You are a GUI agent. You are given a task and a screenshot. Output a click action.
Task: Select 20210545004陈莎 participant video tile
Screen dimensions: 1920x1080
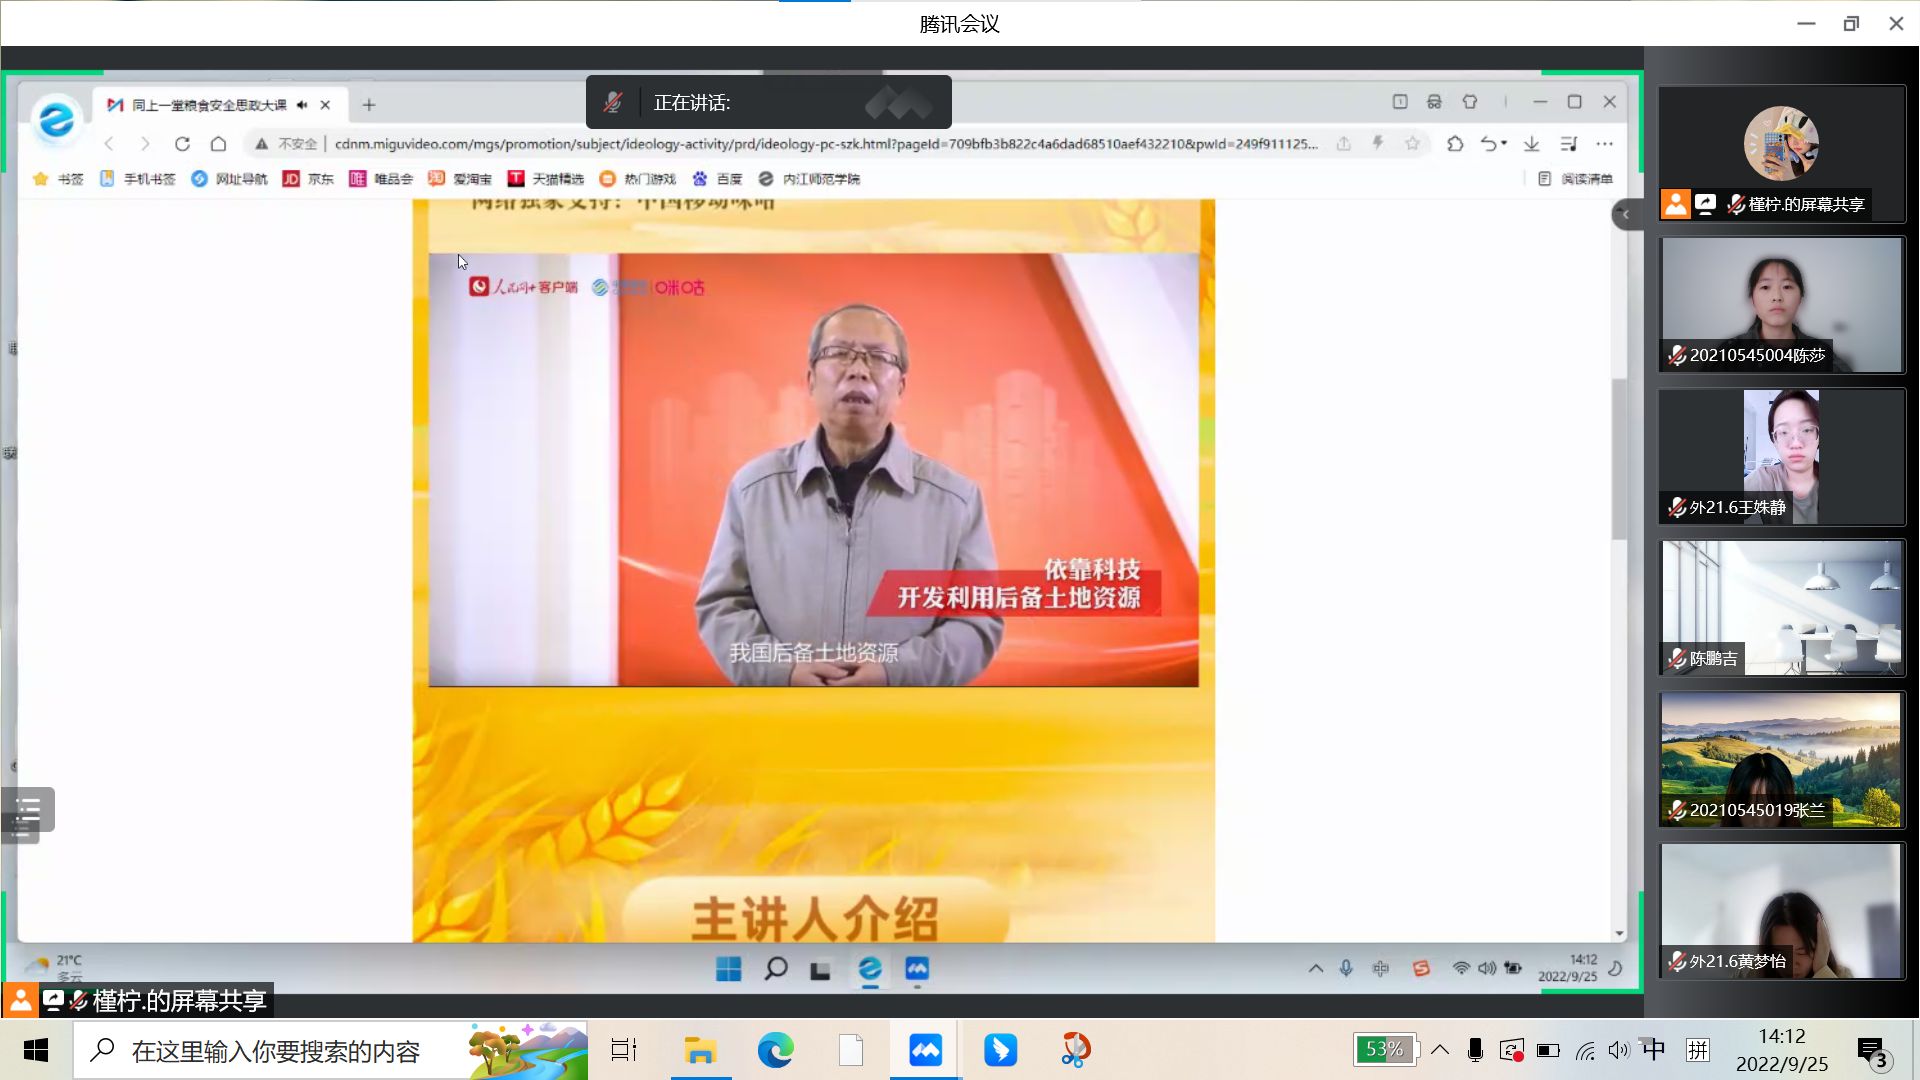(1781, 304)
